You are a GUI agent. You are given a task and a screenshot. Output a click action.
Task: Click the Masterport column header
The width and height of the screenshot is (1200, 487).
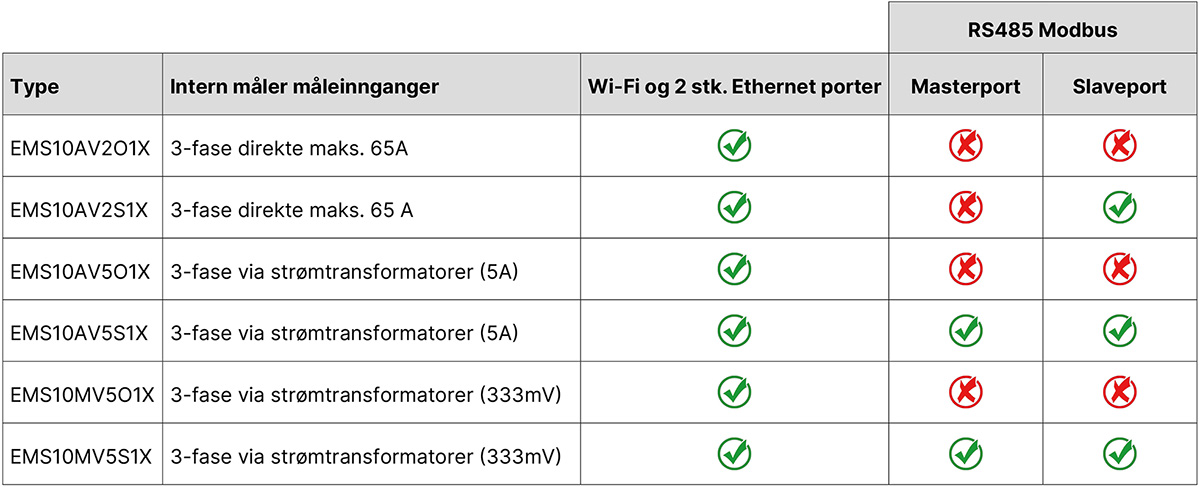(965, 87)
